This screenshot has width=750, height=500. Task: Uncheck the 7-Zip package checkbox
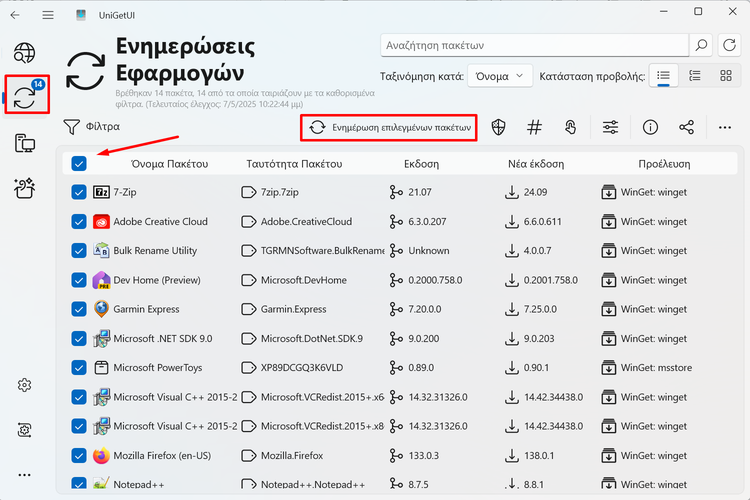point(79,192)
